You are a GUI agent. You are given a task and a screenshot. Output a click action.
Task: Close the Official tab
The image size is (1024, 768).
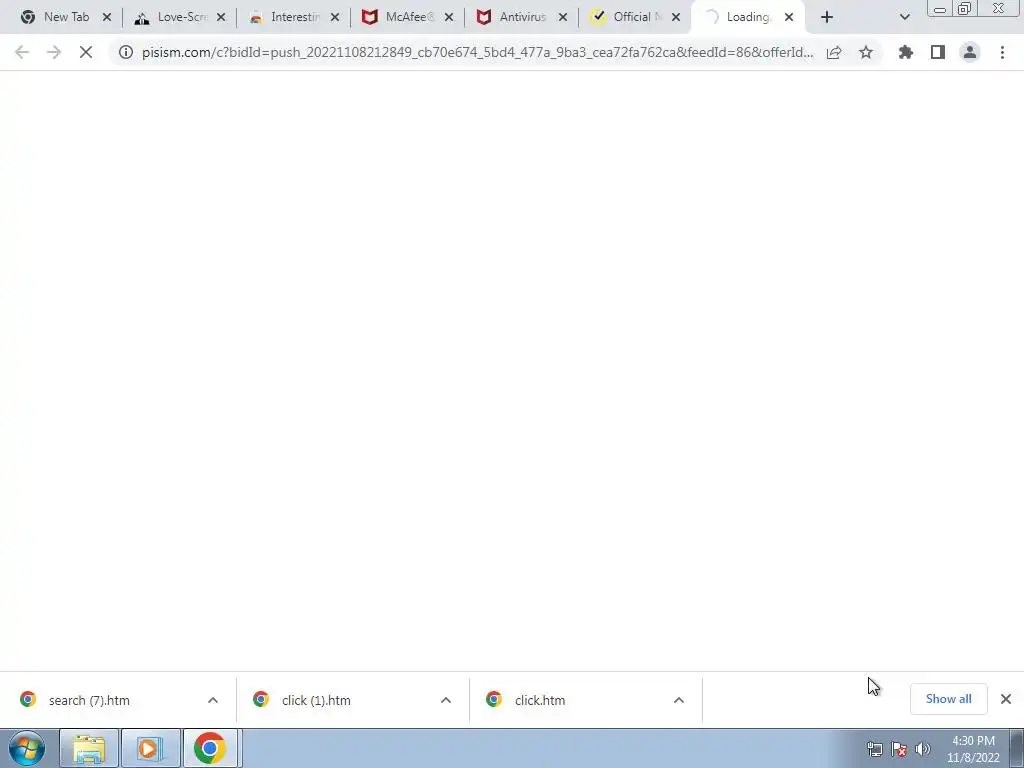pos(676,18)
